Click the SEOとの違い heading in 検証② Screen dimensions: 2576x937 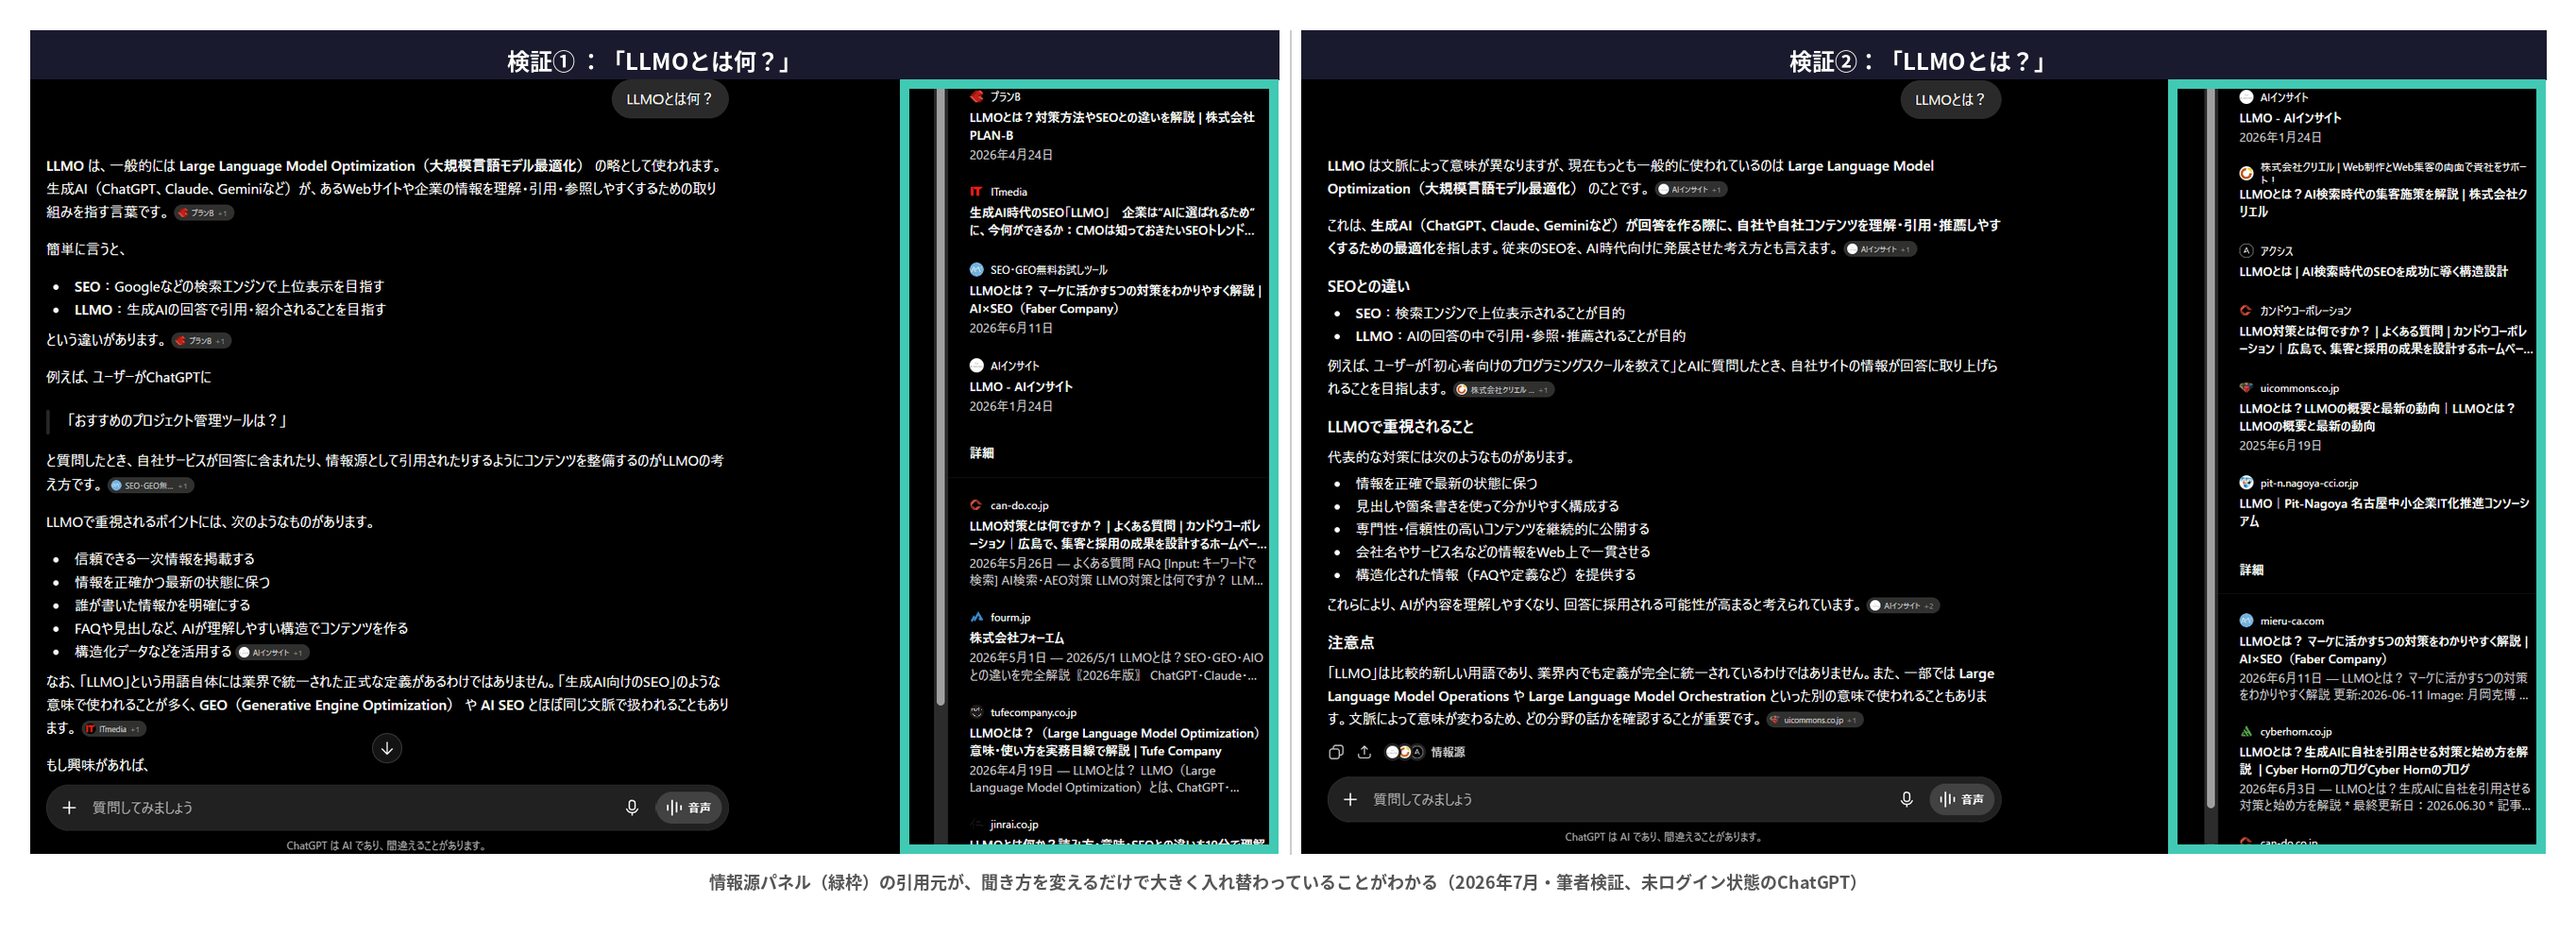point(1368,287)
